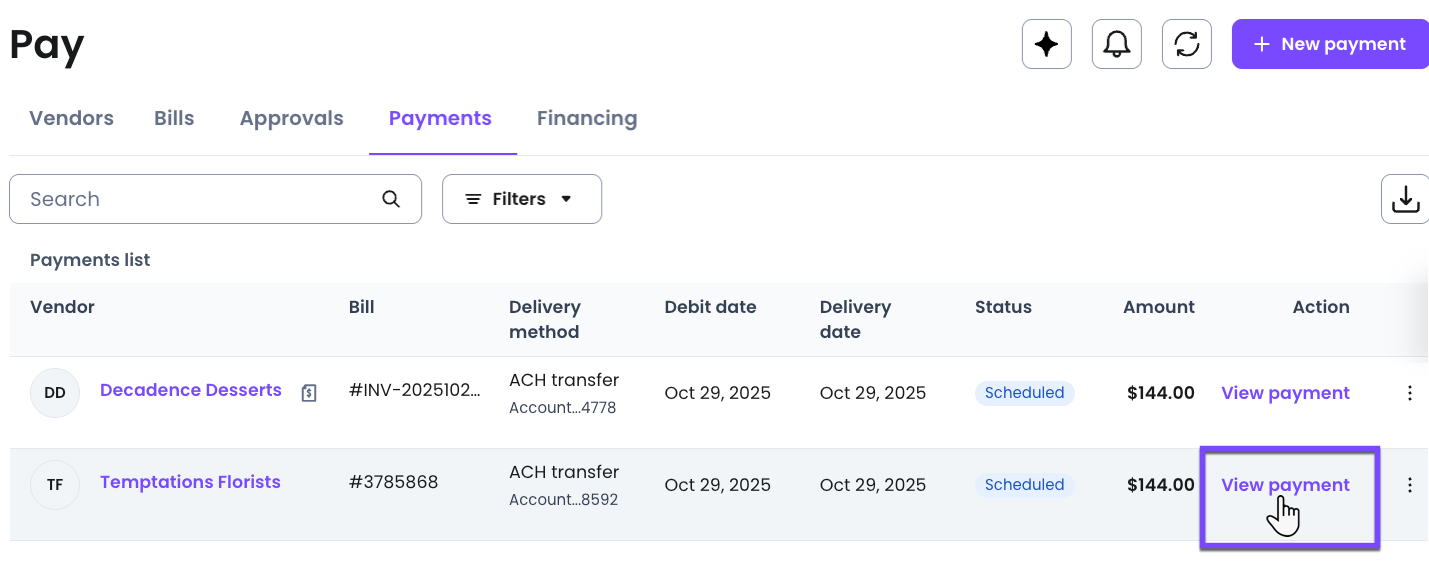The image size is (1429, 564).
Task: Click the TF vendor avatar
Action: 55,485
